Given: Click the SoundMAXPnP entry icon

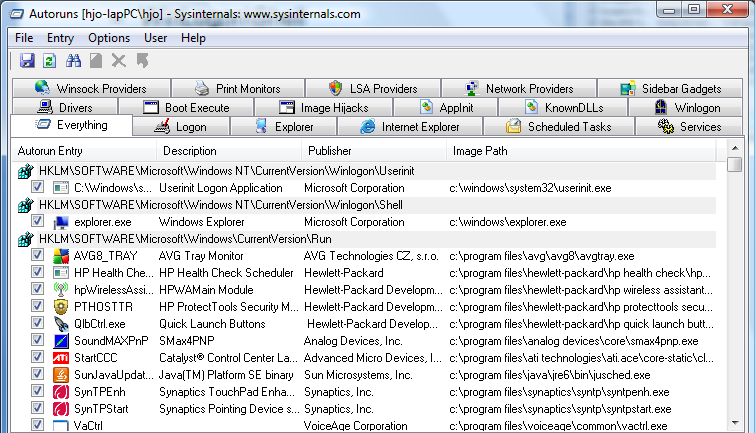Looking at the screenshot, I should click(x=61, y=341).
